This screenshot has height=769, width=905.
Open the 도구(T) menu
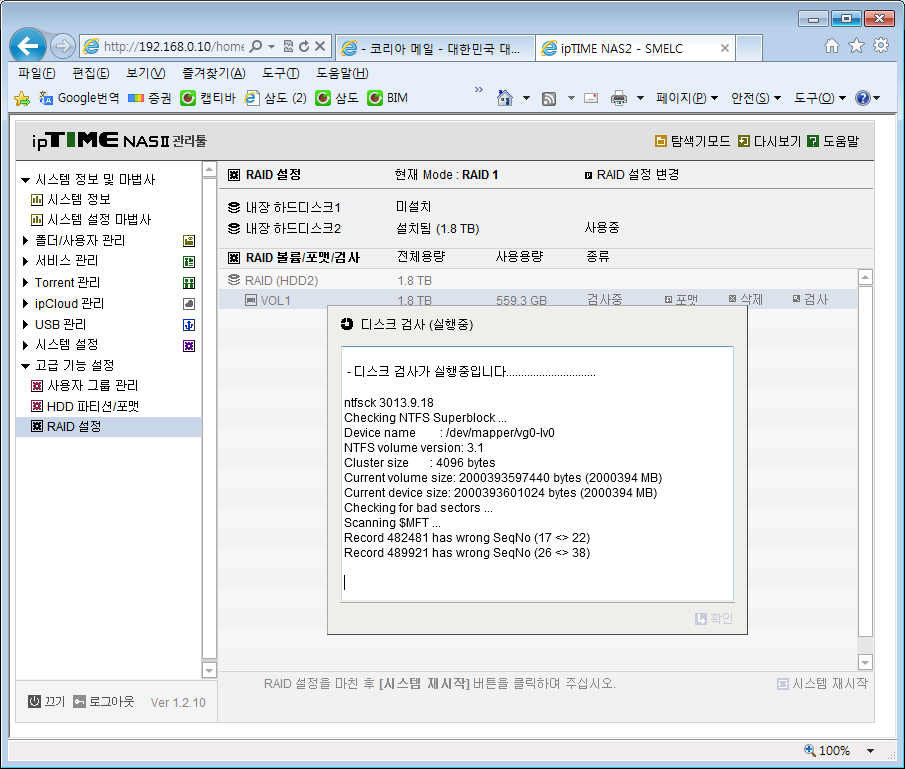point(281,73)
